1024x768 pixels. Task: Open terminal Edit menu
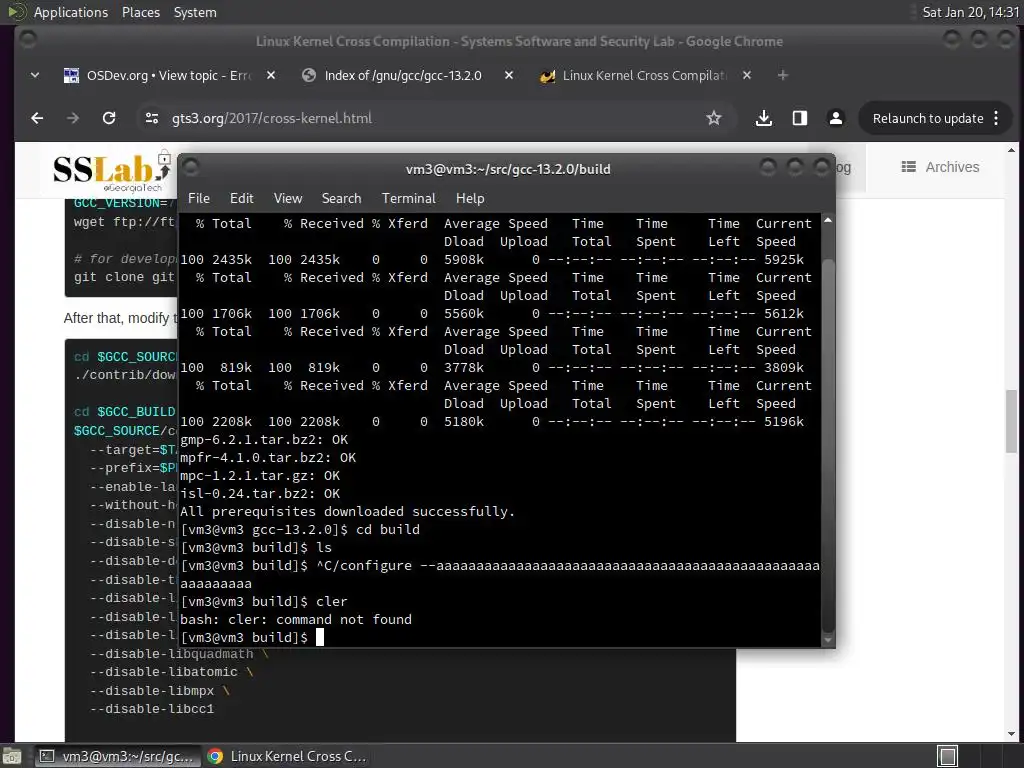[241, 199]
